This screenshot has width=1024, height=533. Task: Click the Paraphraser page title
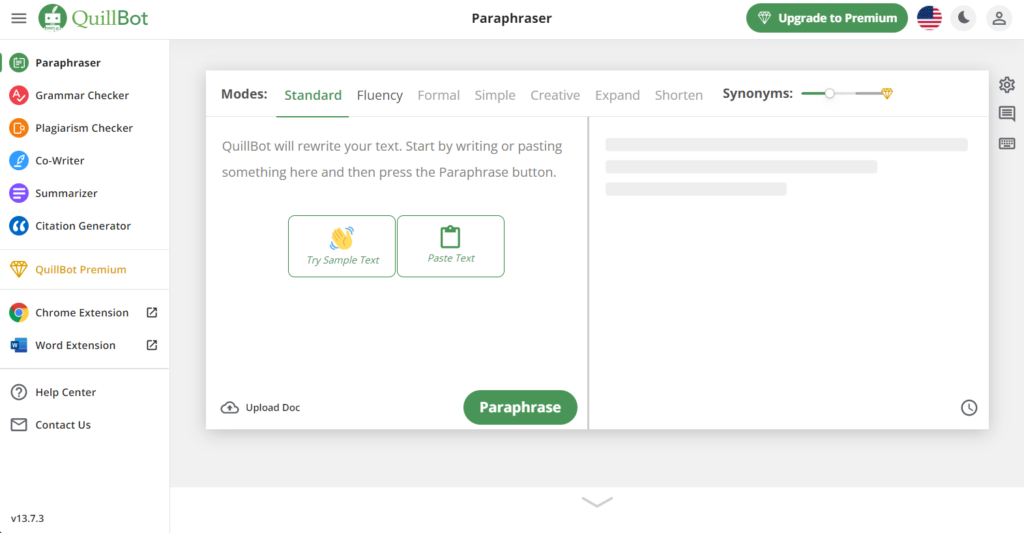coord(512,18)
